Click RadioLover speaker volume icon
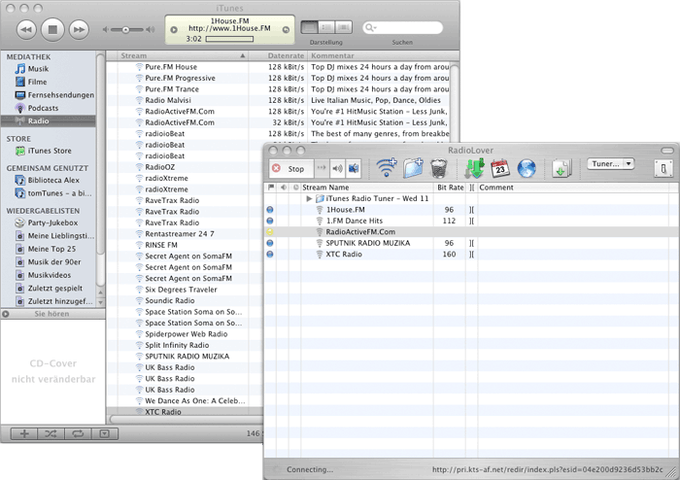 coord(337,169)
